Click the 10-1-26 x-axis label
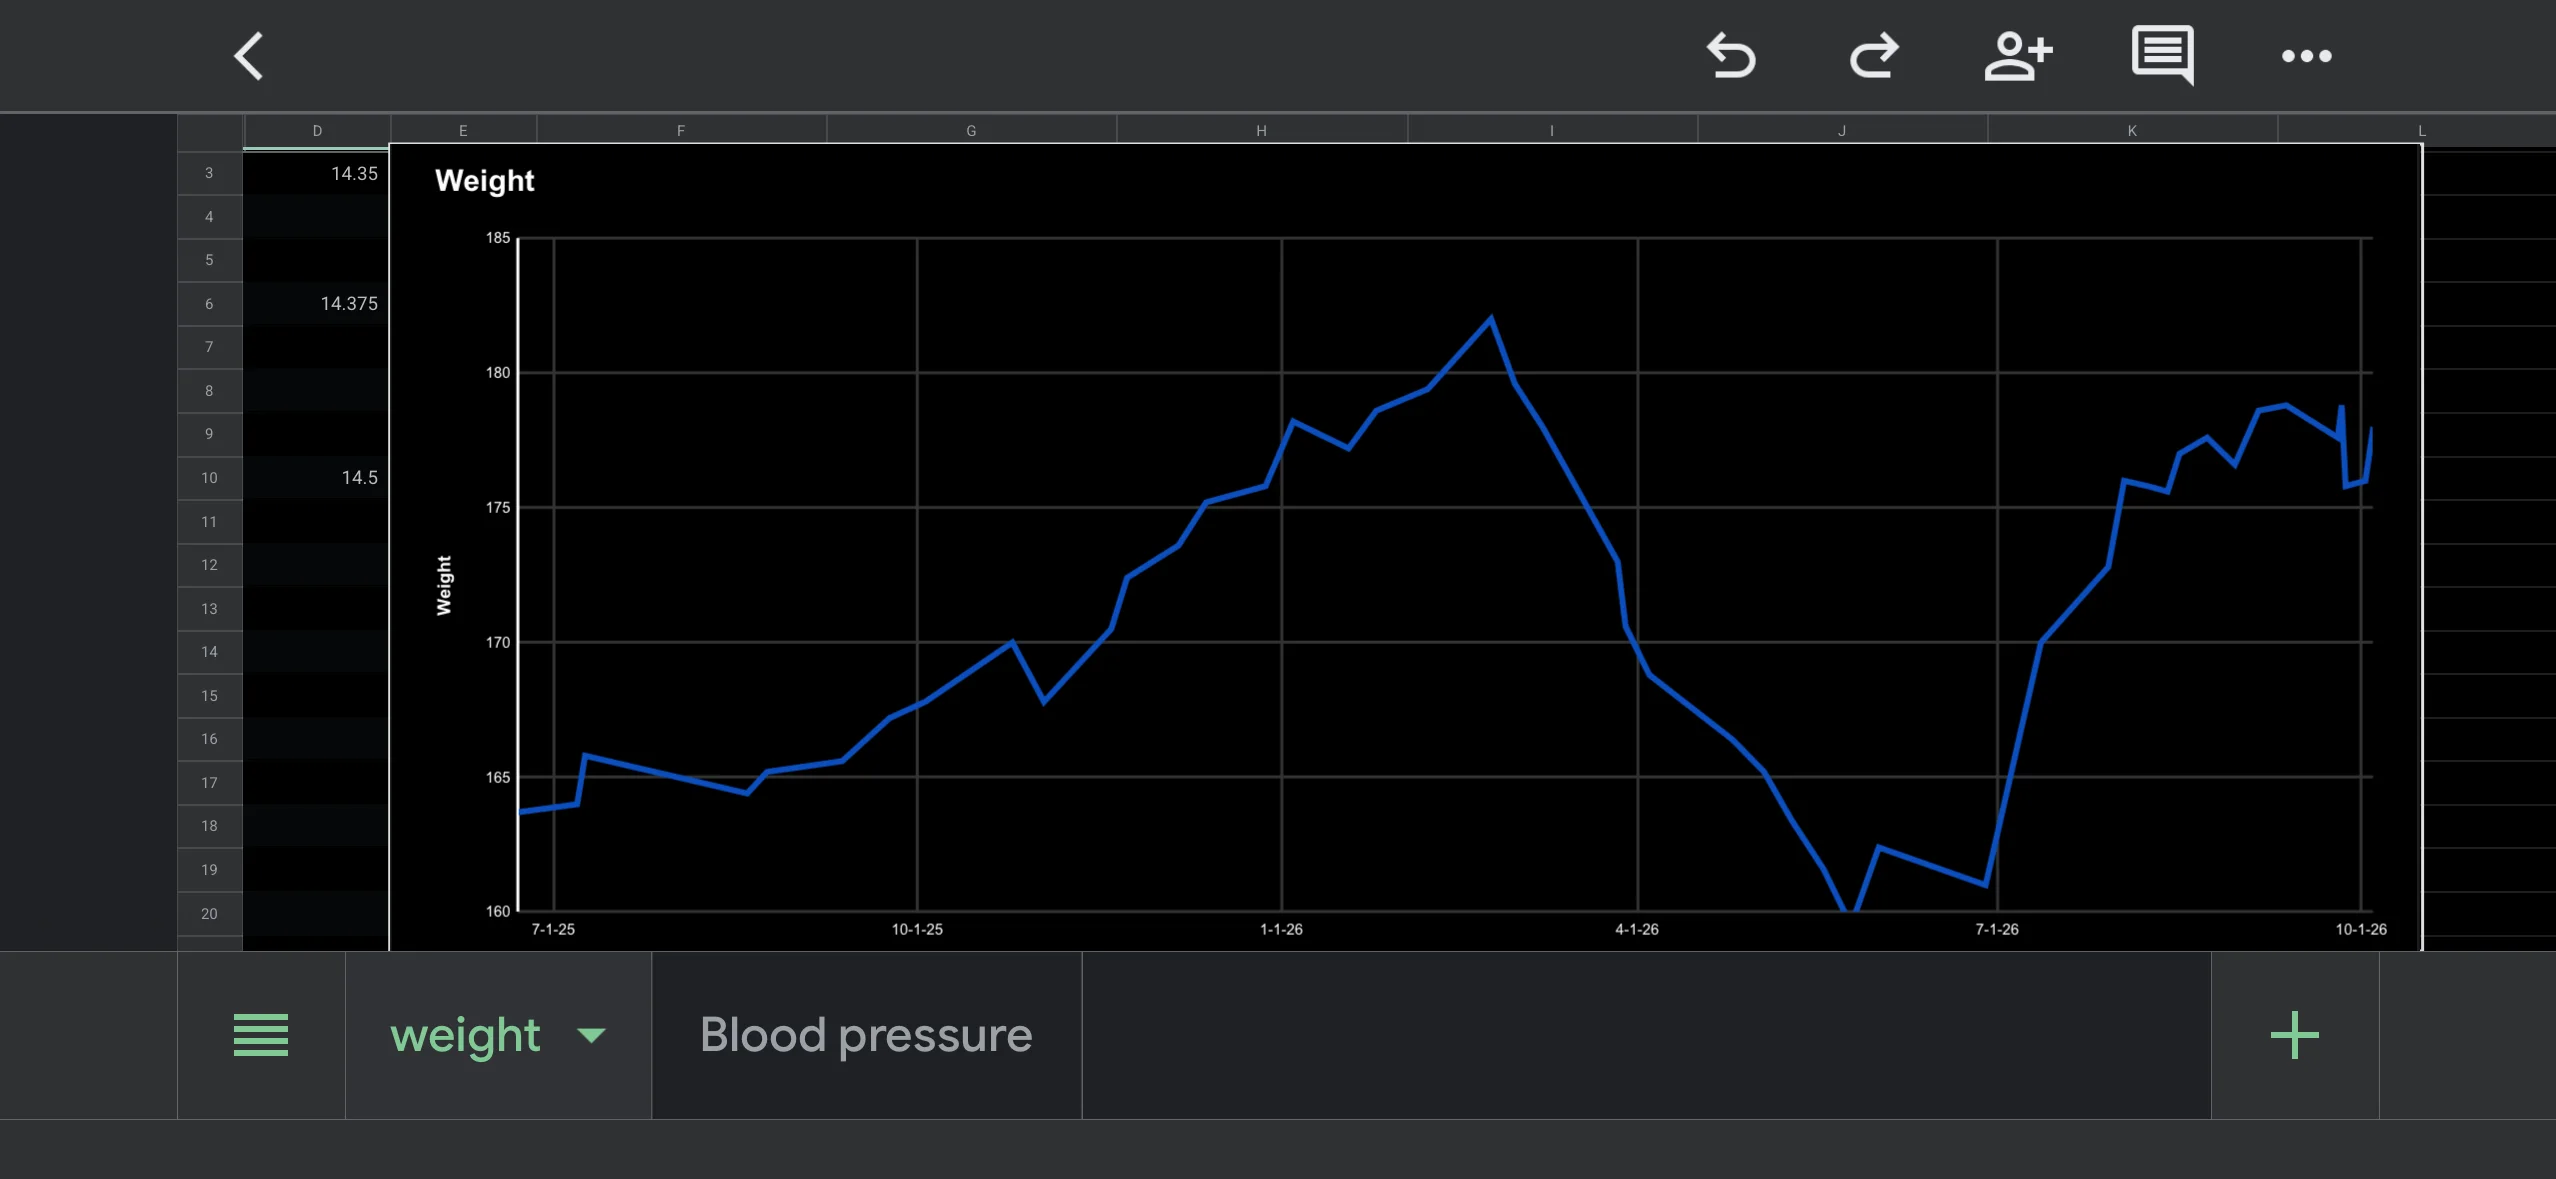Image resolution: width=2556 pixels, height=1179 pixels. click(x=2361, y=930)
